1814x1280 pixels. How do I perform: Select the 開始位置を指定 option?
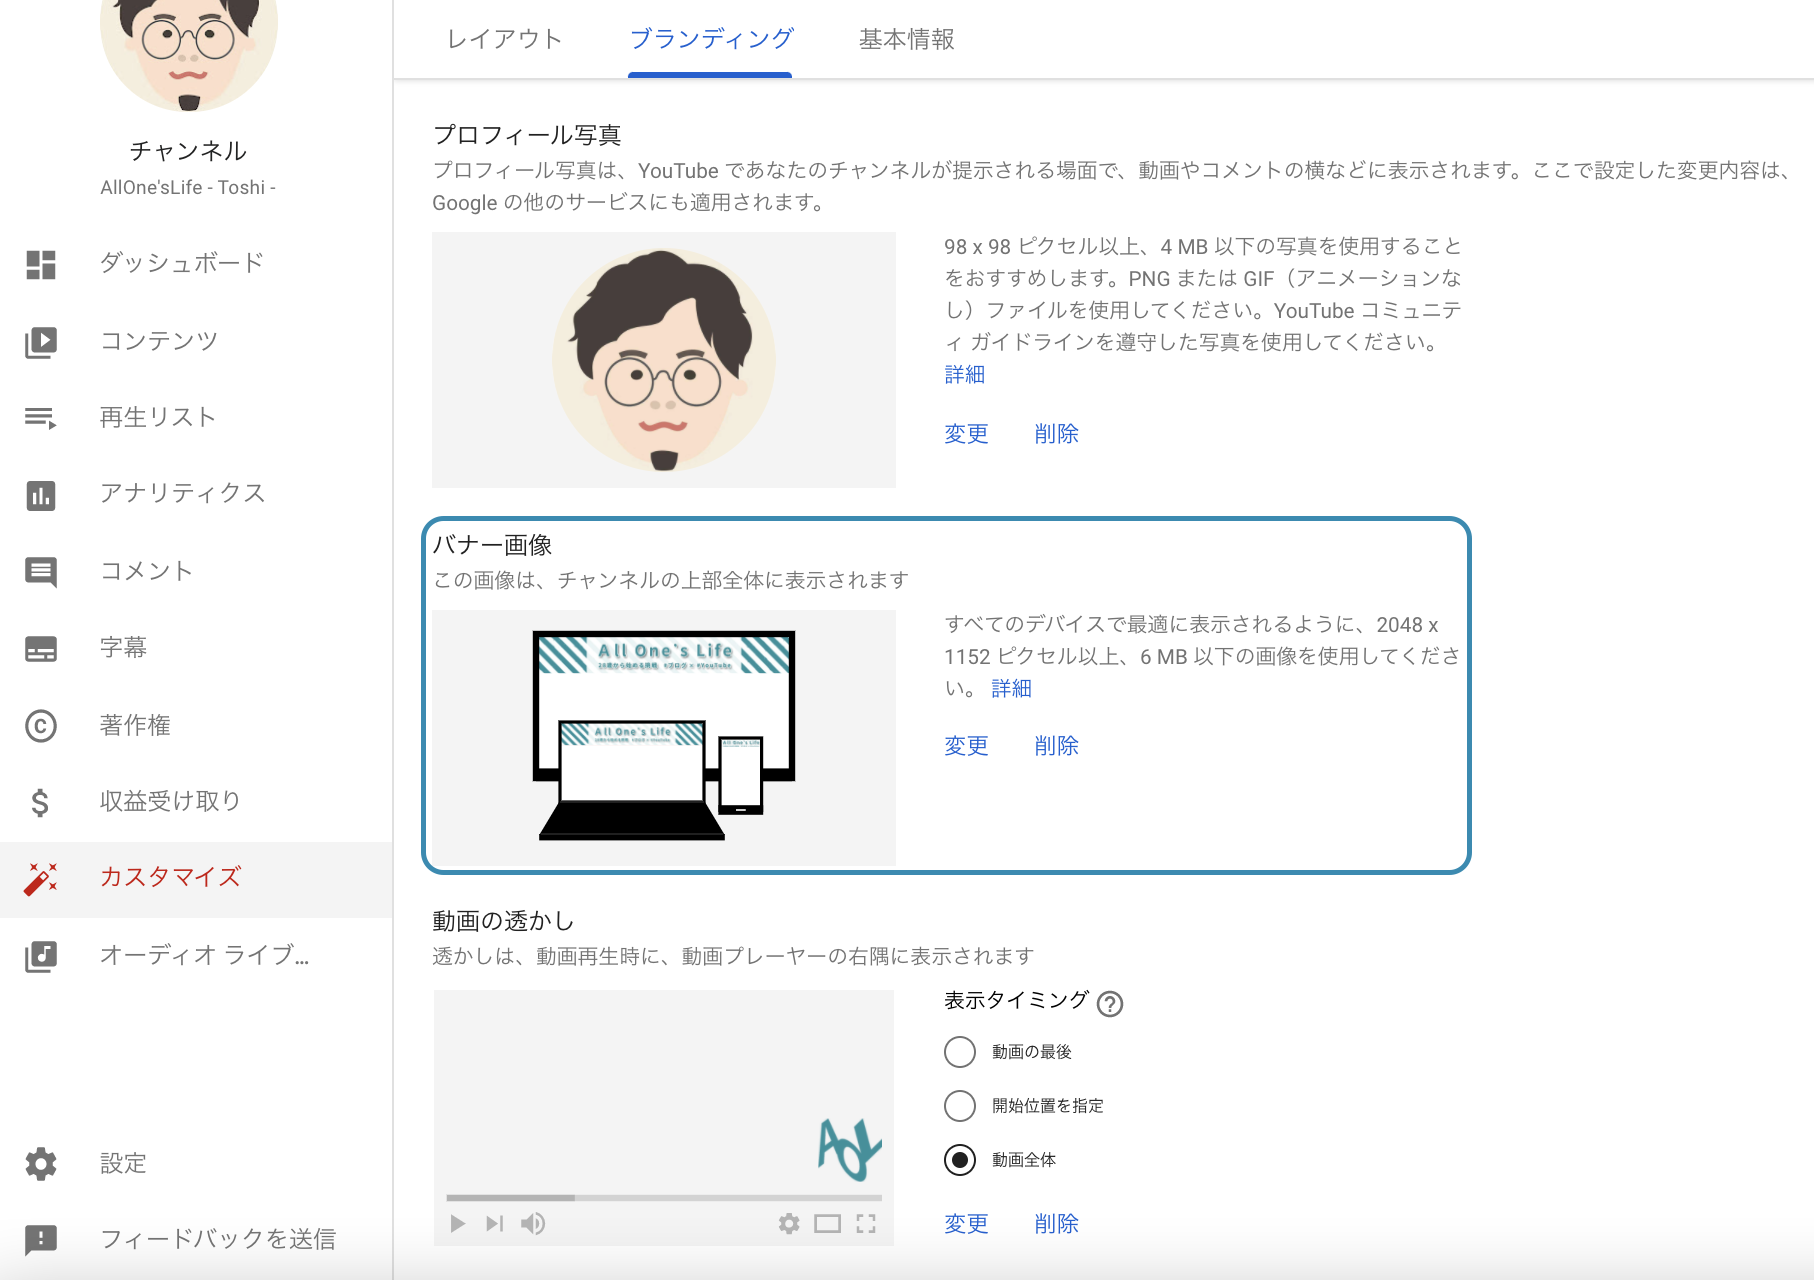(959, 1106)
